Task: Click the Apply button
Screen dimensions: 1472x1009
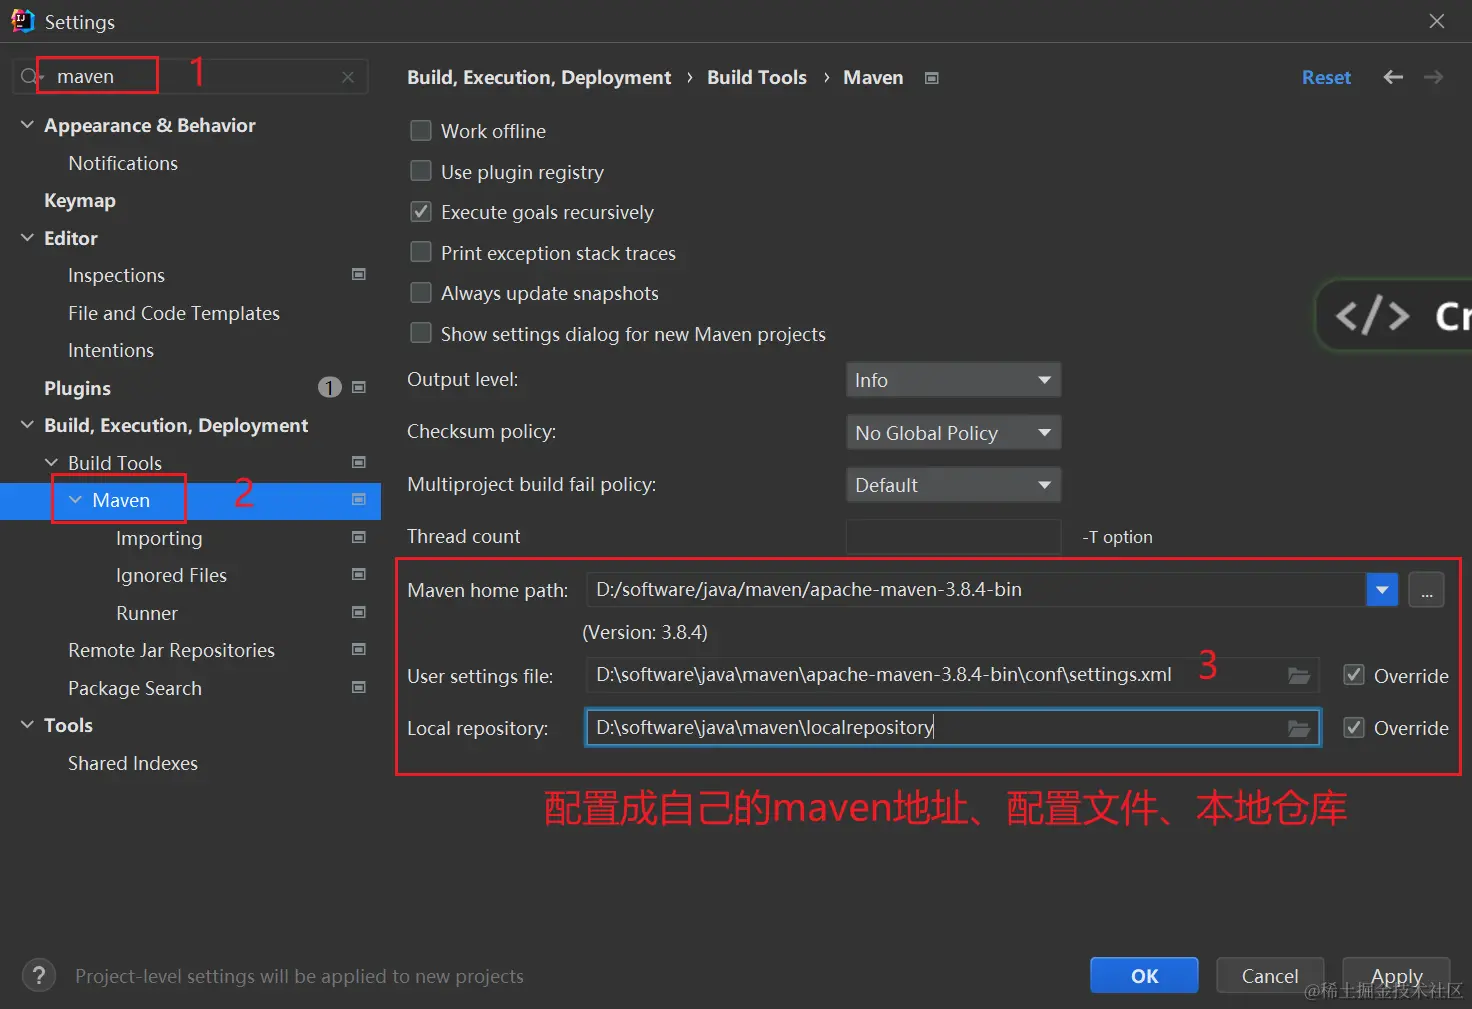Action: 1396,976
